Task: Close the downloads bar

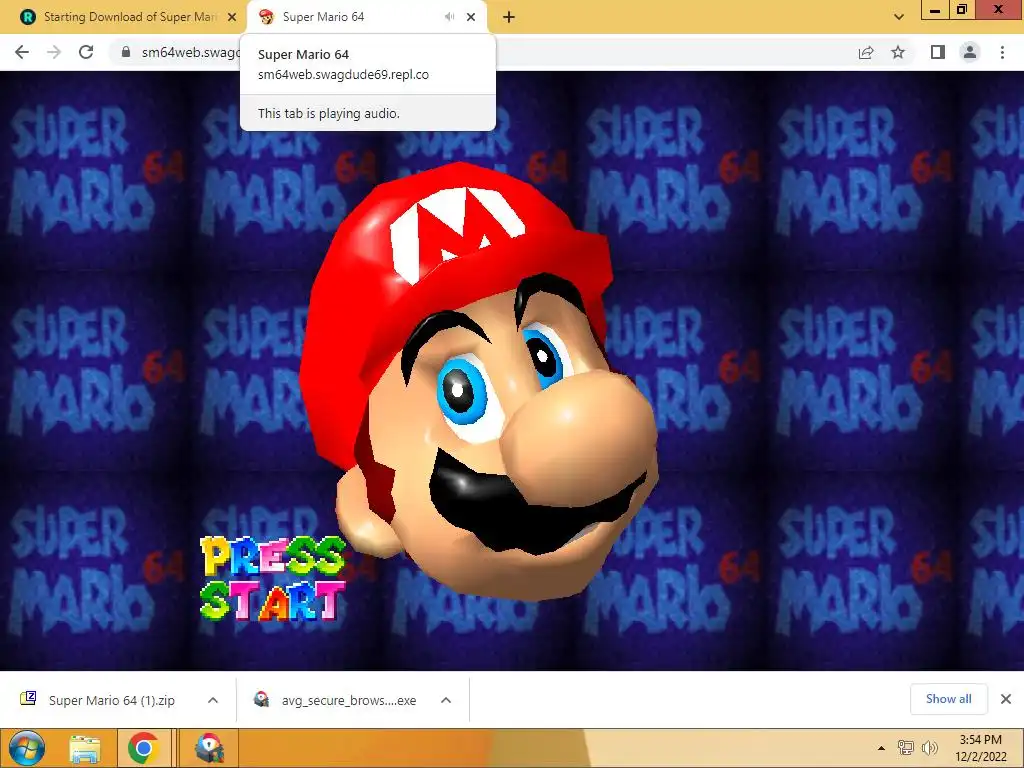Action: 1006,699
